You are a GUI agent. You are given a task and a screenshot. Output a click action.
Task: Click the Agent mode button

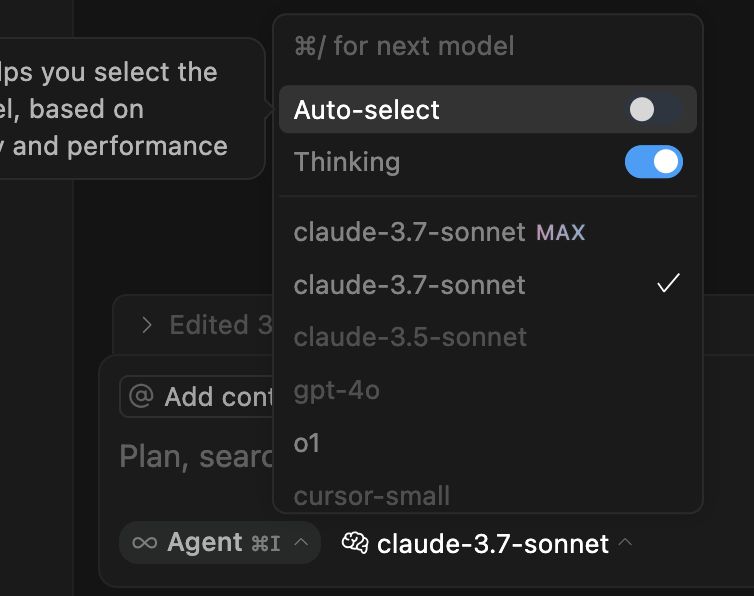click(x=220, y=543)
